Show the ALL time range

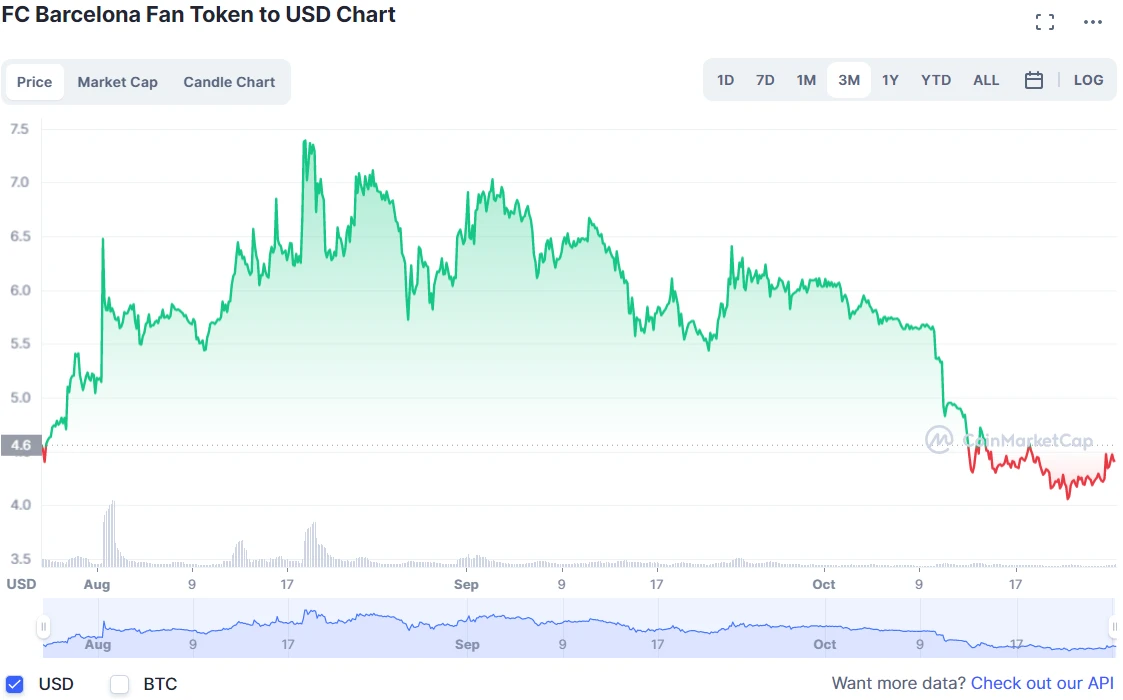(985, 80)
